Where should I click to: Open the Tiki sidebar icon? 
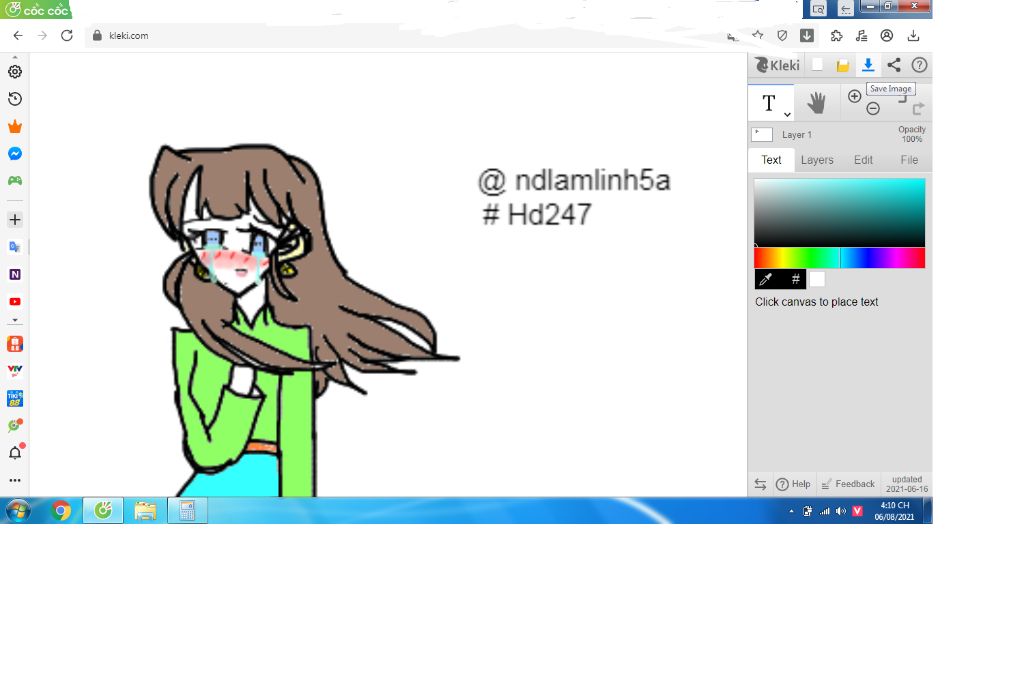tap(15, 398)
